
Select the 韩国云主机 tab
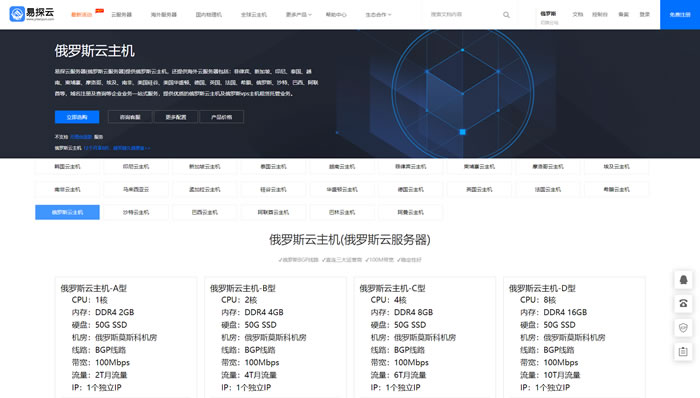coord(67,166)
